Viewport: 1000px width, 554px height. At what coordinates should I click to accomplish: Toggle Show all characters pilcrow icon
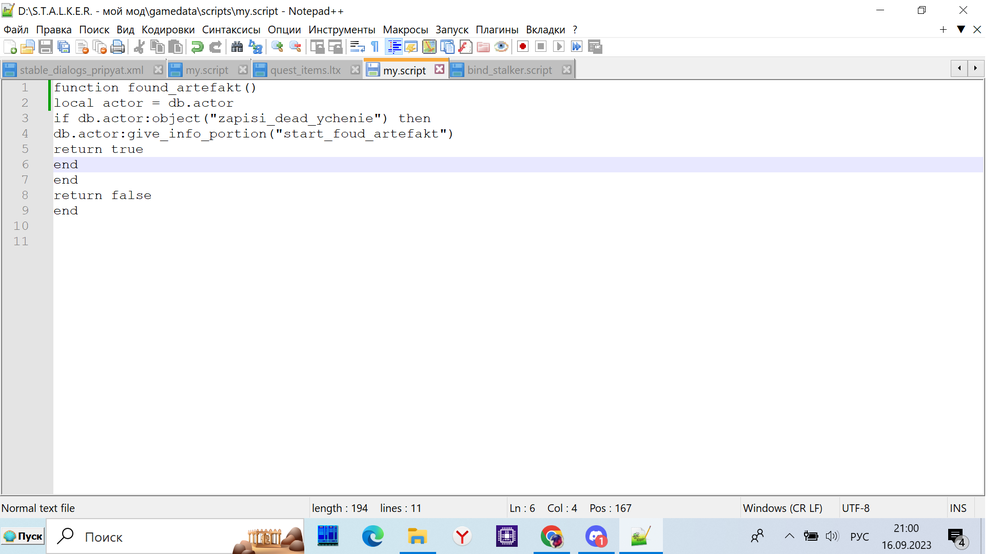(x=375, y=47)
